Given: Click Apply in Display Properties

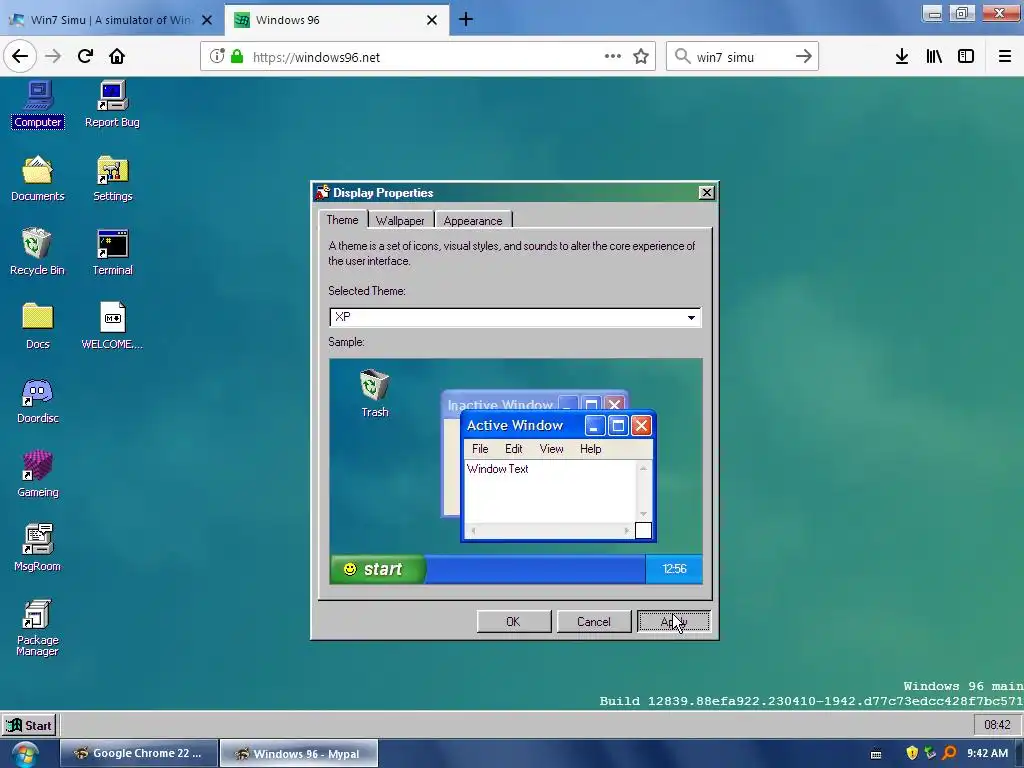Looking at the screenshot, I should tap(673, 622).
